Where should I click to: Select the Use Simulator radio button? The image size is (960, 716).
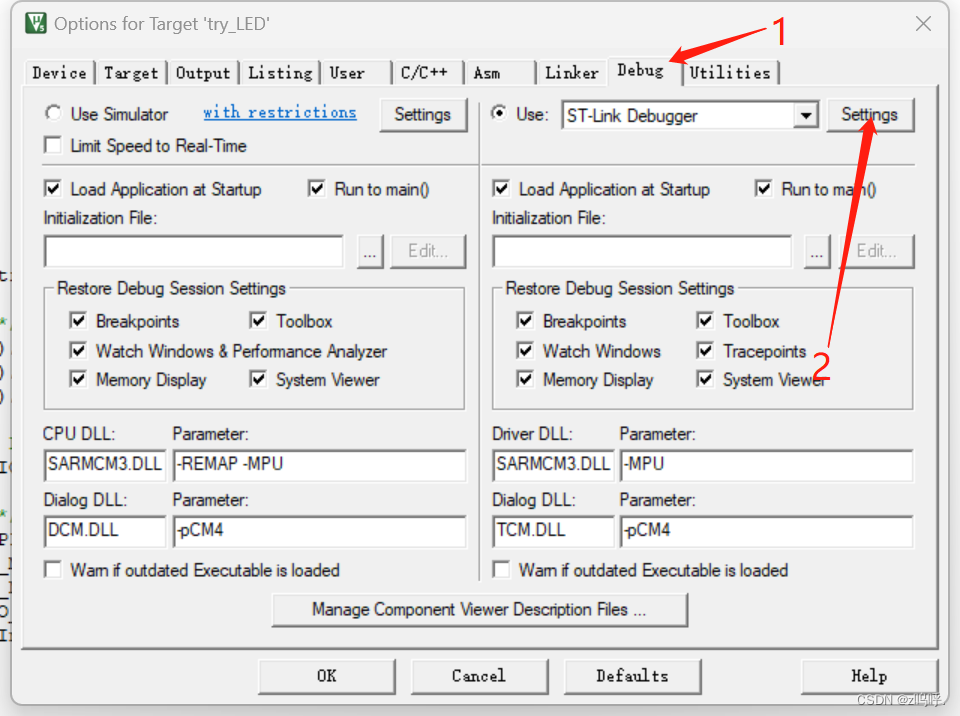point(53,113)
